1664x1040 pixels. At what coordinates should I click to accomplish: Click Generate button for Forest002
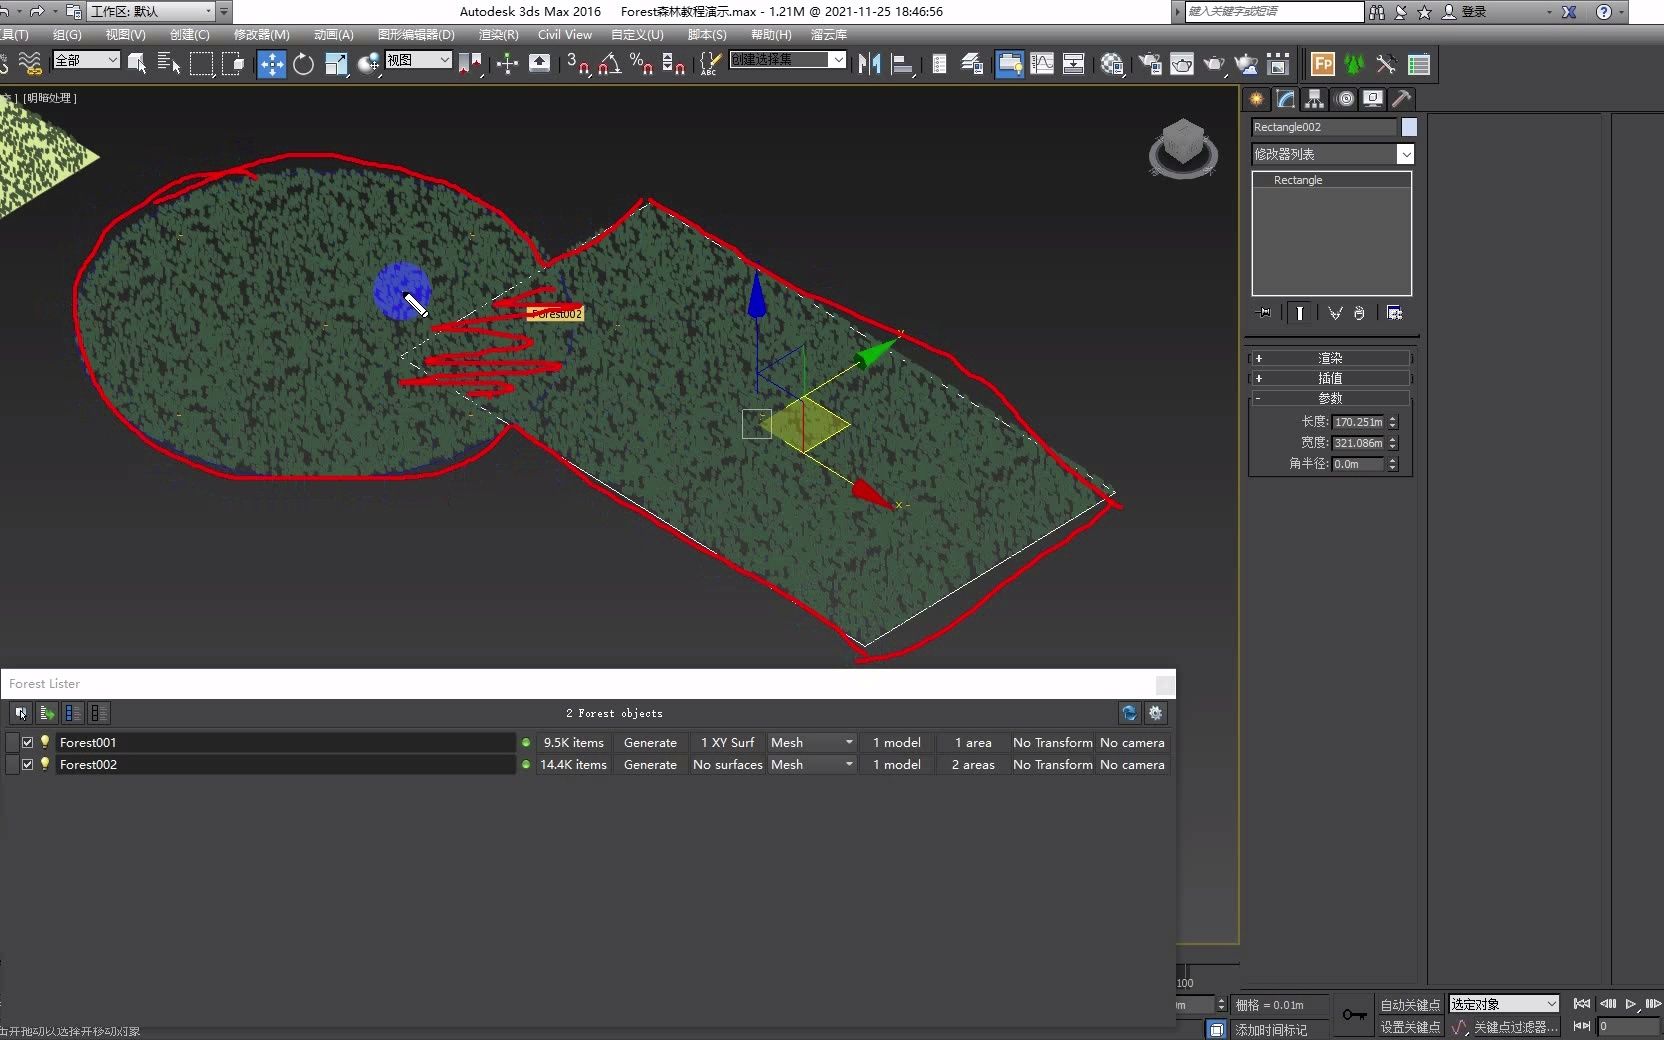tap(650, 765)
